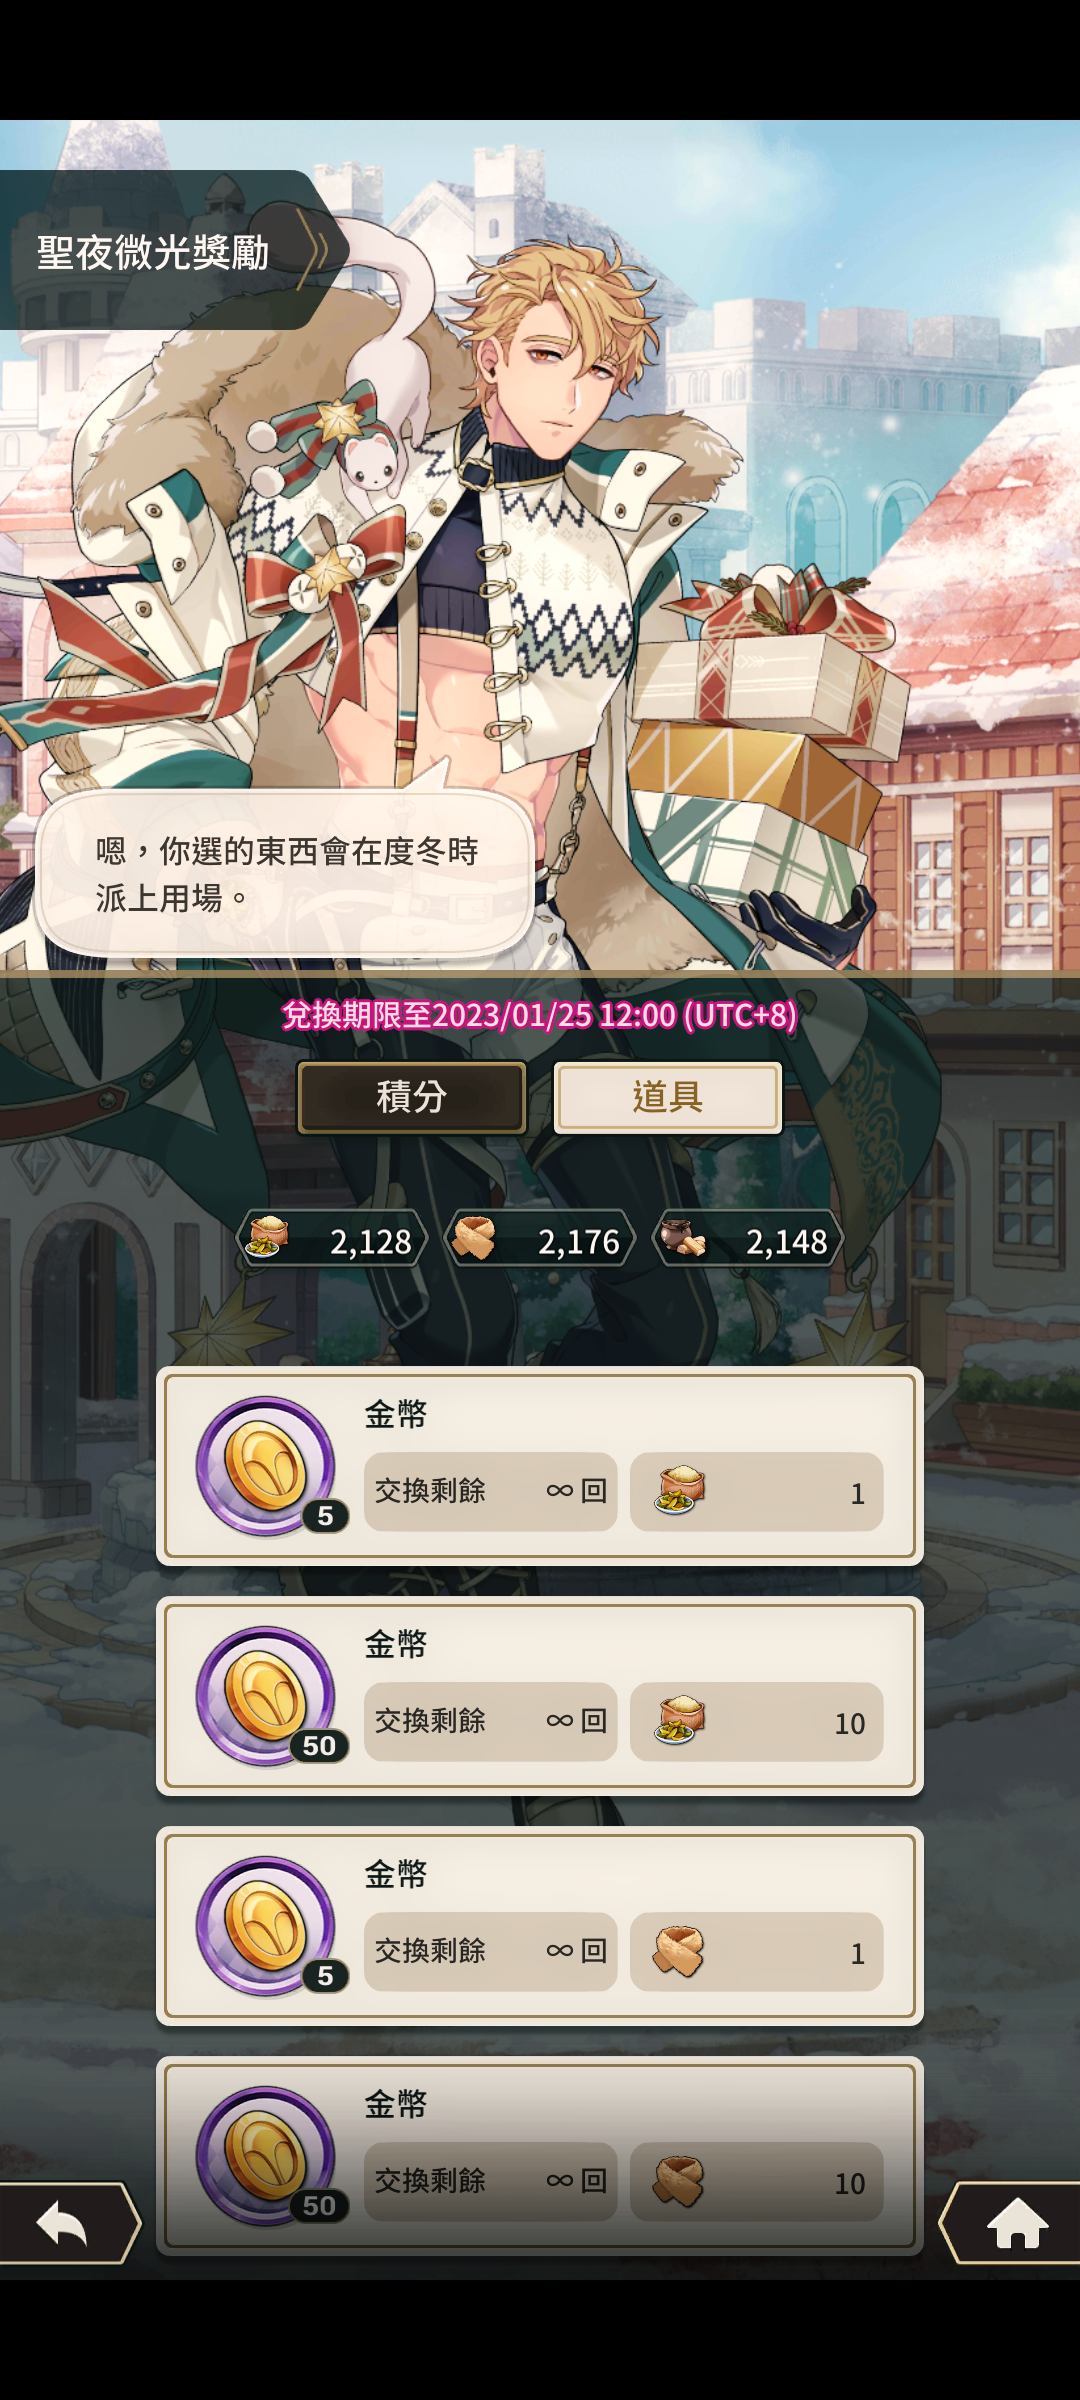Switch to the 積分 tab
Screen dimensions: 1080x2400
point(412,1097)
